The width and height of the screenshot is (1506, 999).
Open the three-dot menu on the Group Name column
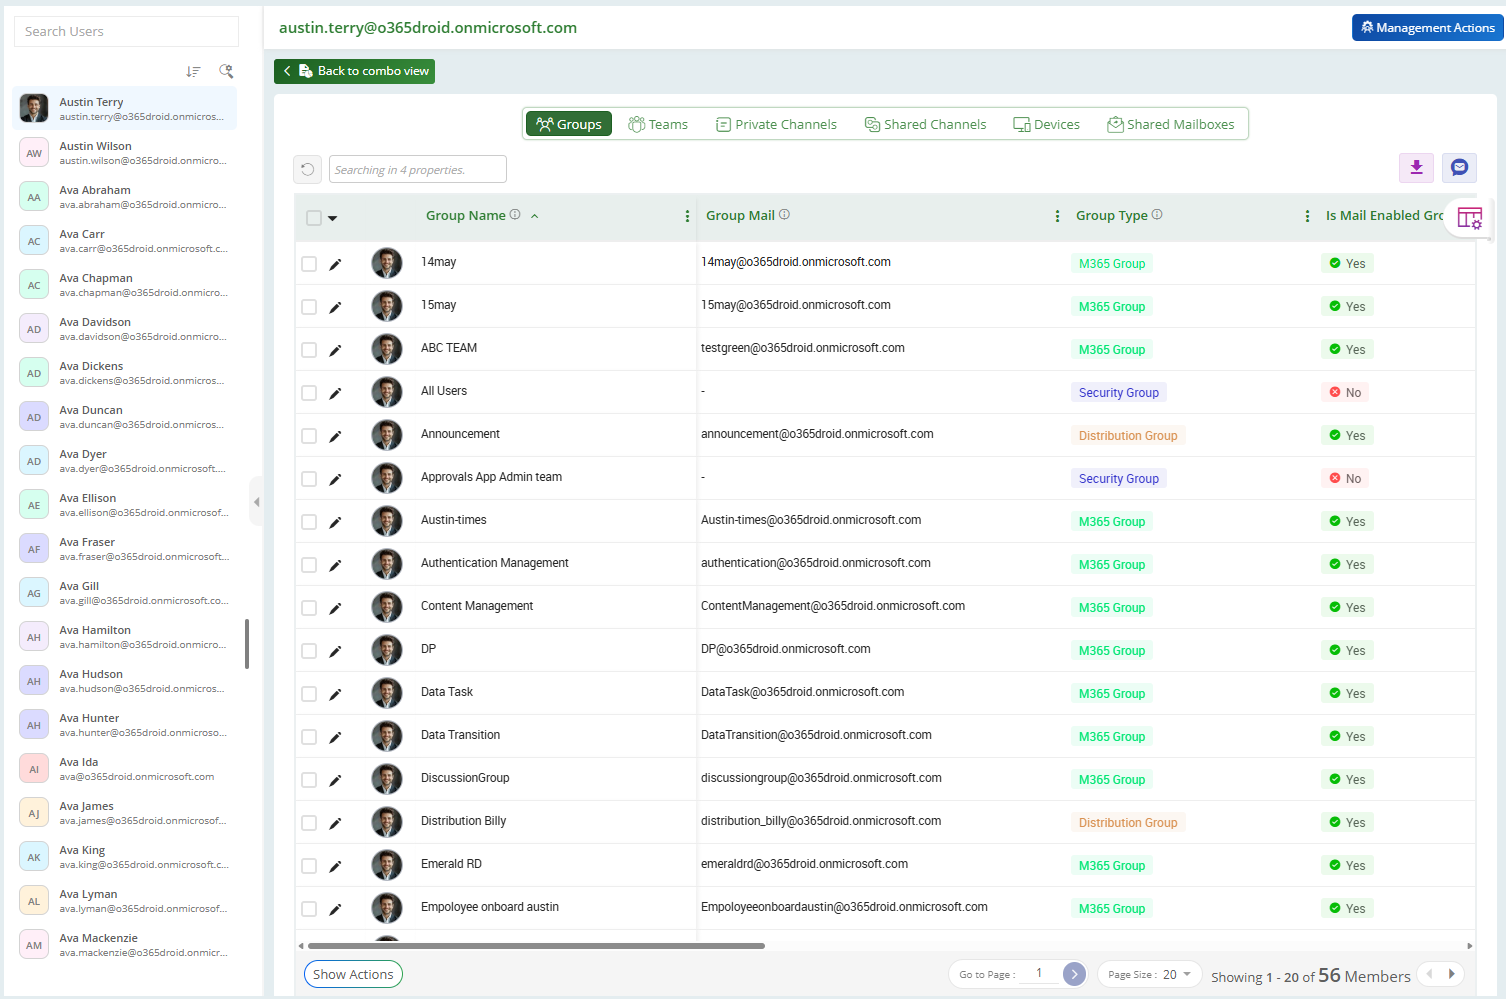click(x=687, y=215)
